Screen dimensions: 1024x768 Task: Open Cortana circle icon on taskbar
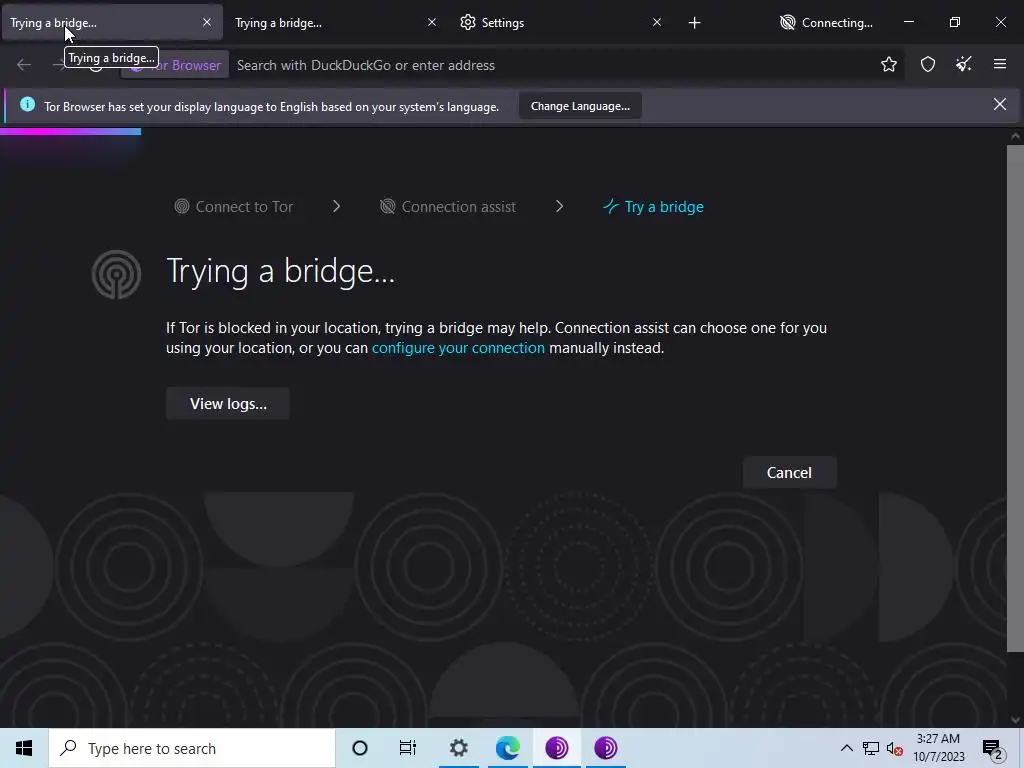tap(360, 748)
